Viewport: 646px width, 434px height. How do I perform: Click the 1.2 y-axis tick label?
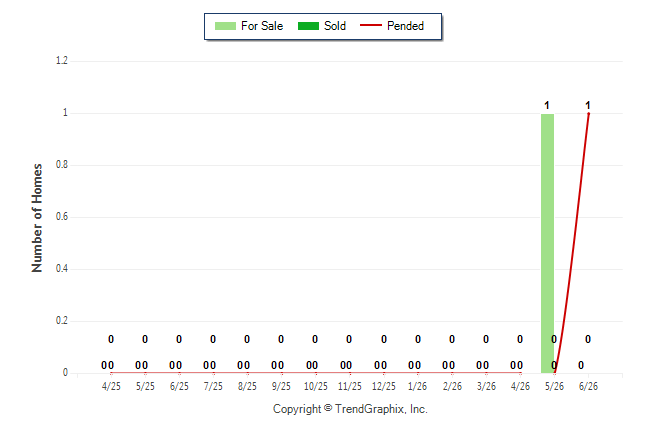tap(62, 61)
